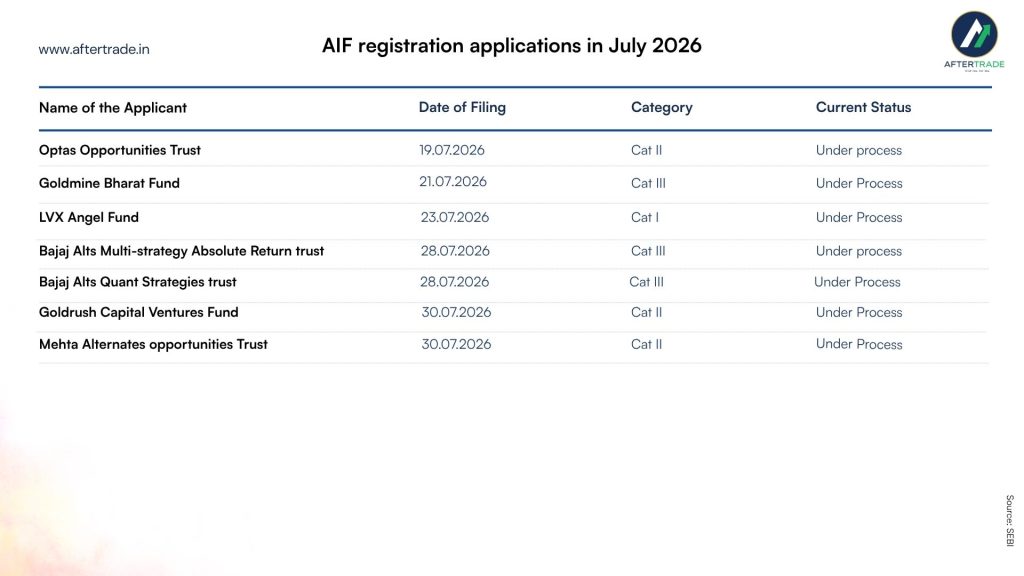Click status of Mehta Alternates row

click(859, 344)
